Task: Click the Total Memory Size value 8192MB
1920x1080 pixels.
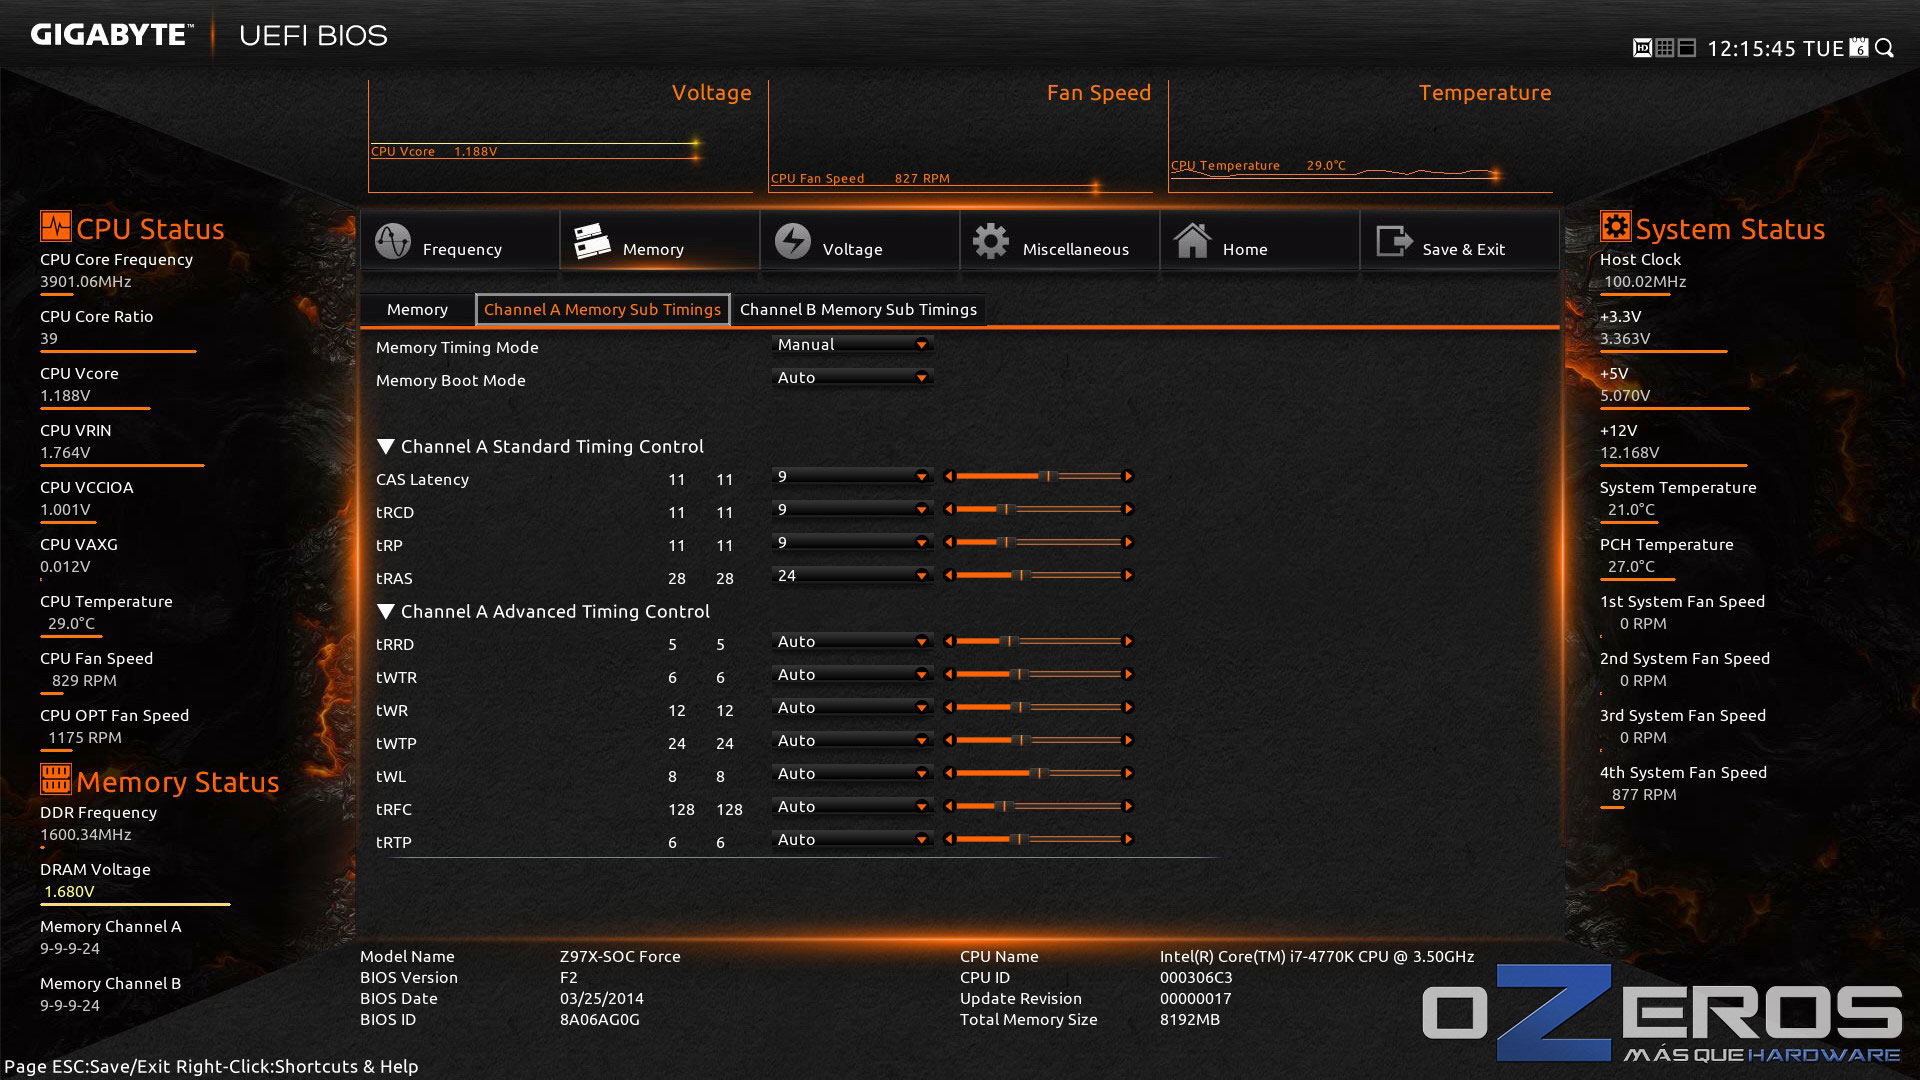Action: click(1190, 1020)
